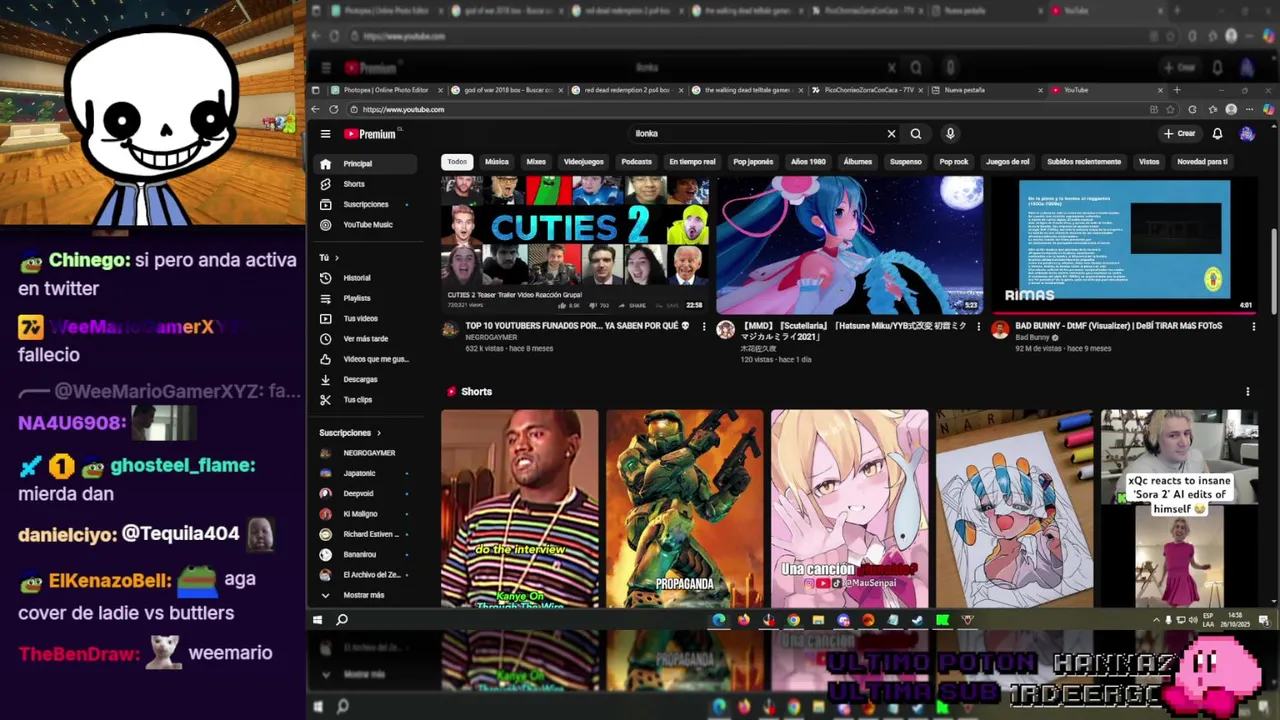Switch to the walking dead telltale tab

click(x=747, y=90)
